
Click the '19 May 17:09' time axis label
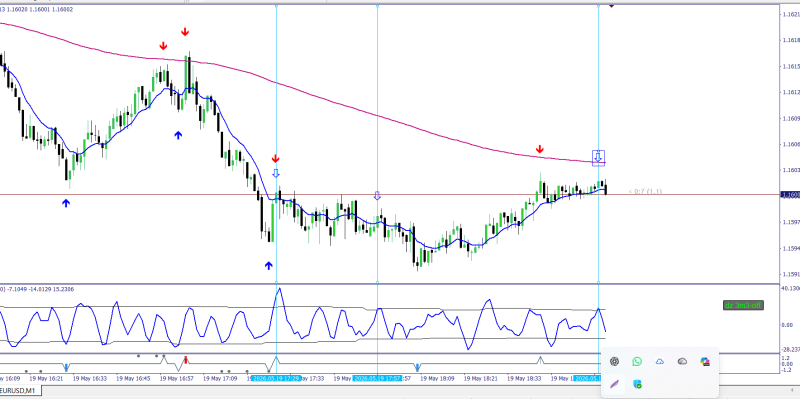pos(220,379)
